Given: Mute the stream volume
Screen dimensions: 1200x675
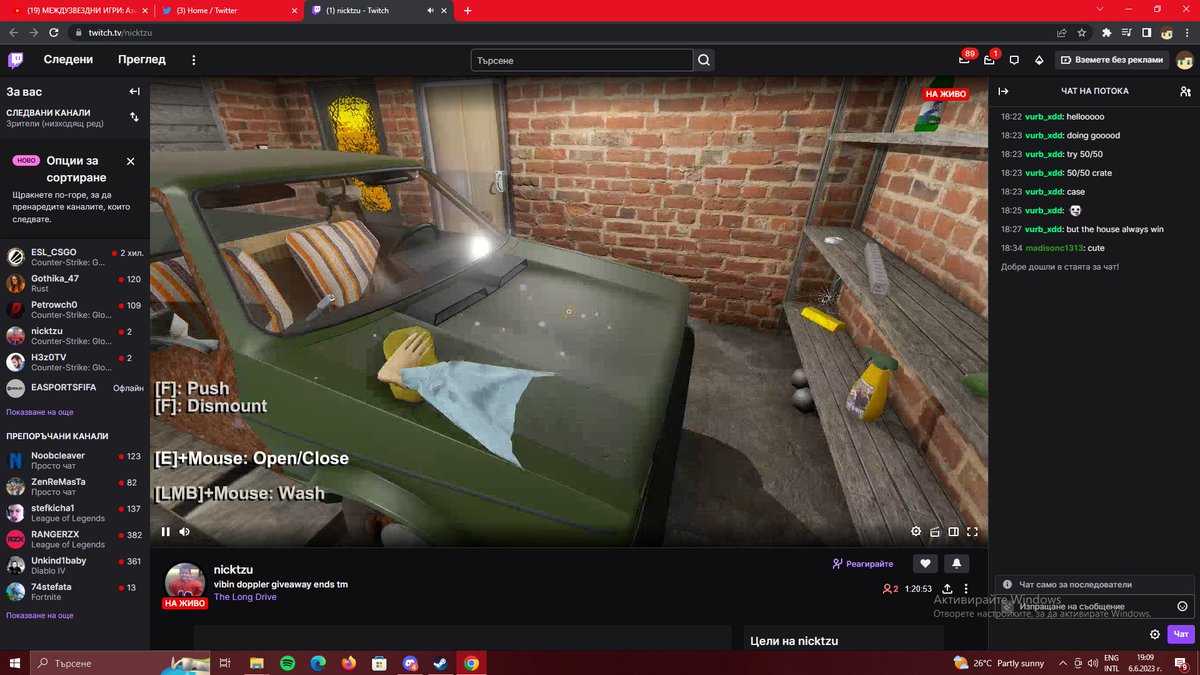Looking at the screenshot, I should [185, 532].
